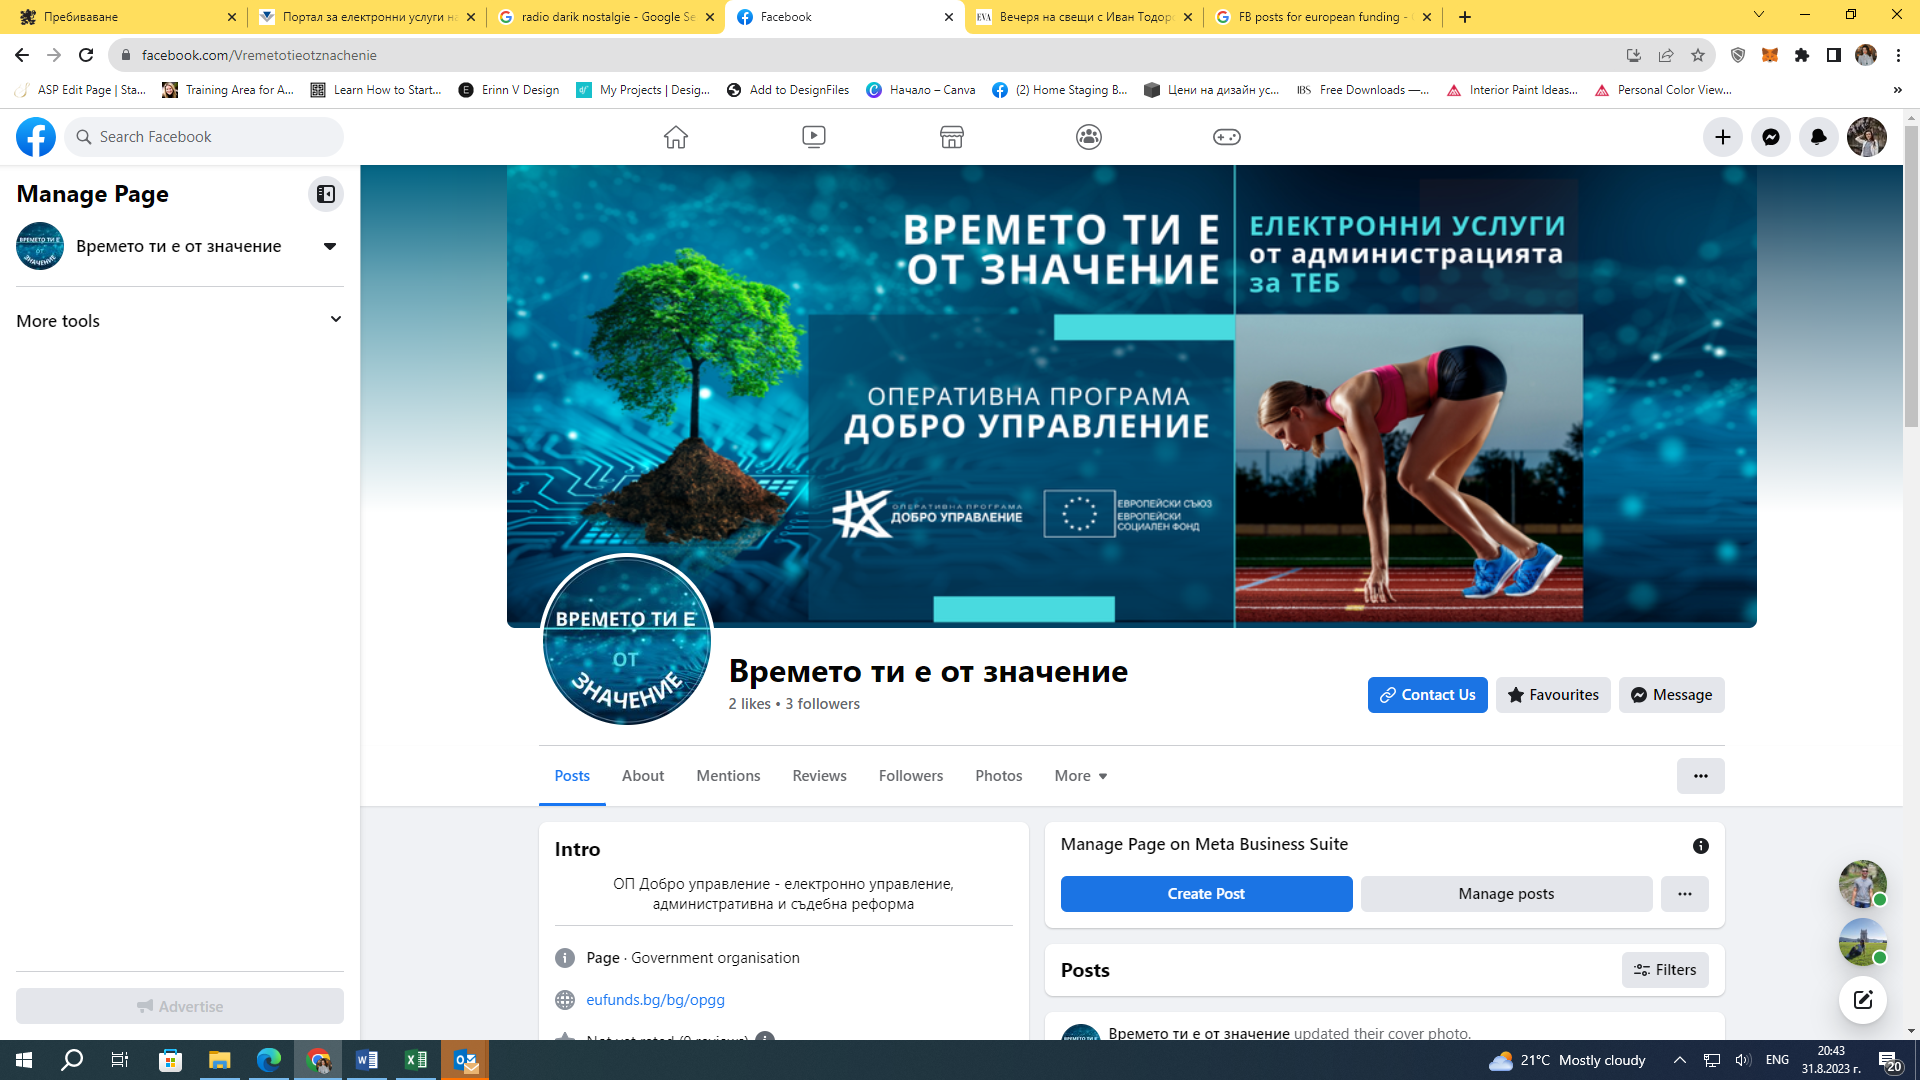Screen dimensions: 1920x1080
Task: Bookmark this page with the star
Action: click(1698, 55)
